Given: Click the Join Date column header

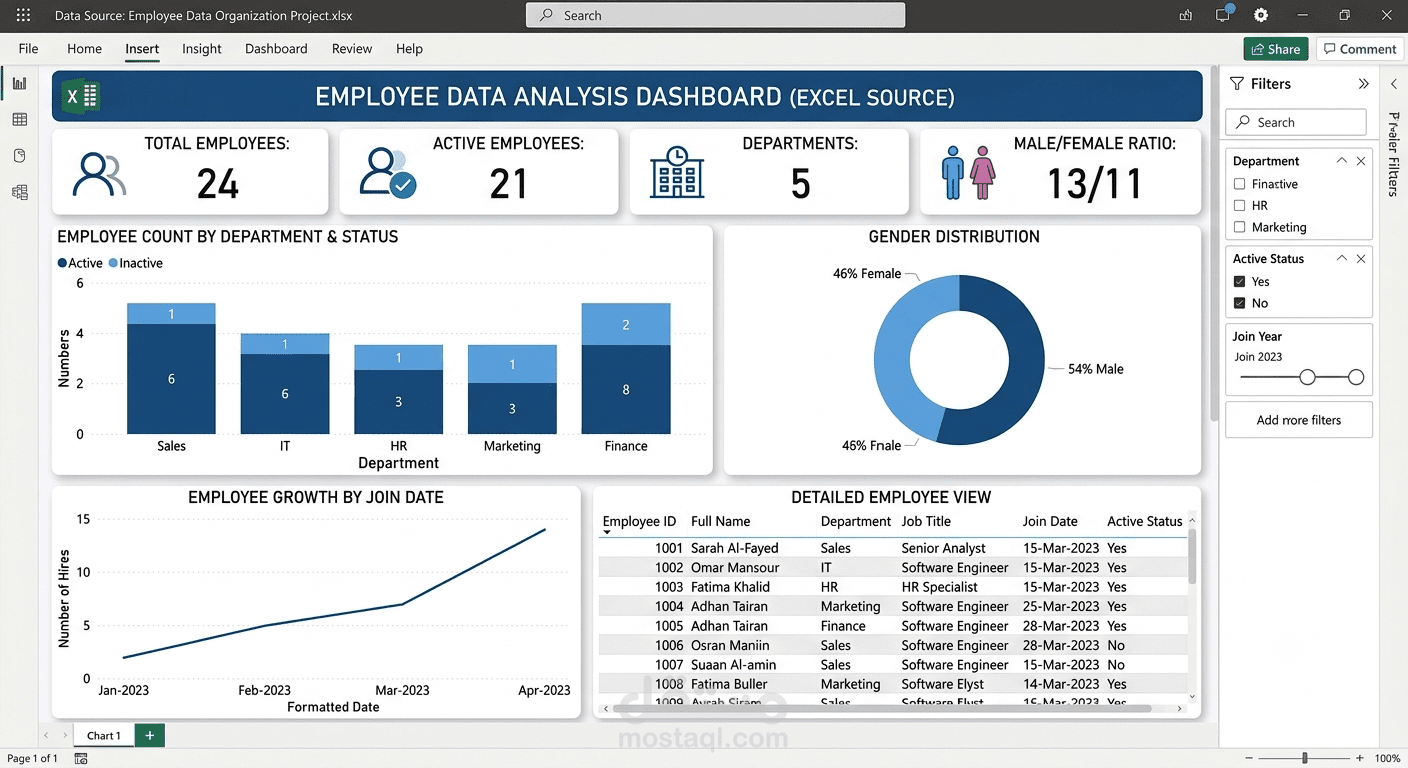Looking at the screenshot, I should 1050,521.
